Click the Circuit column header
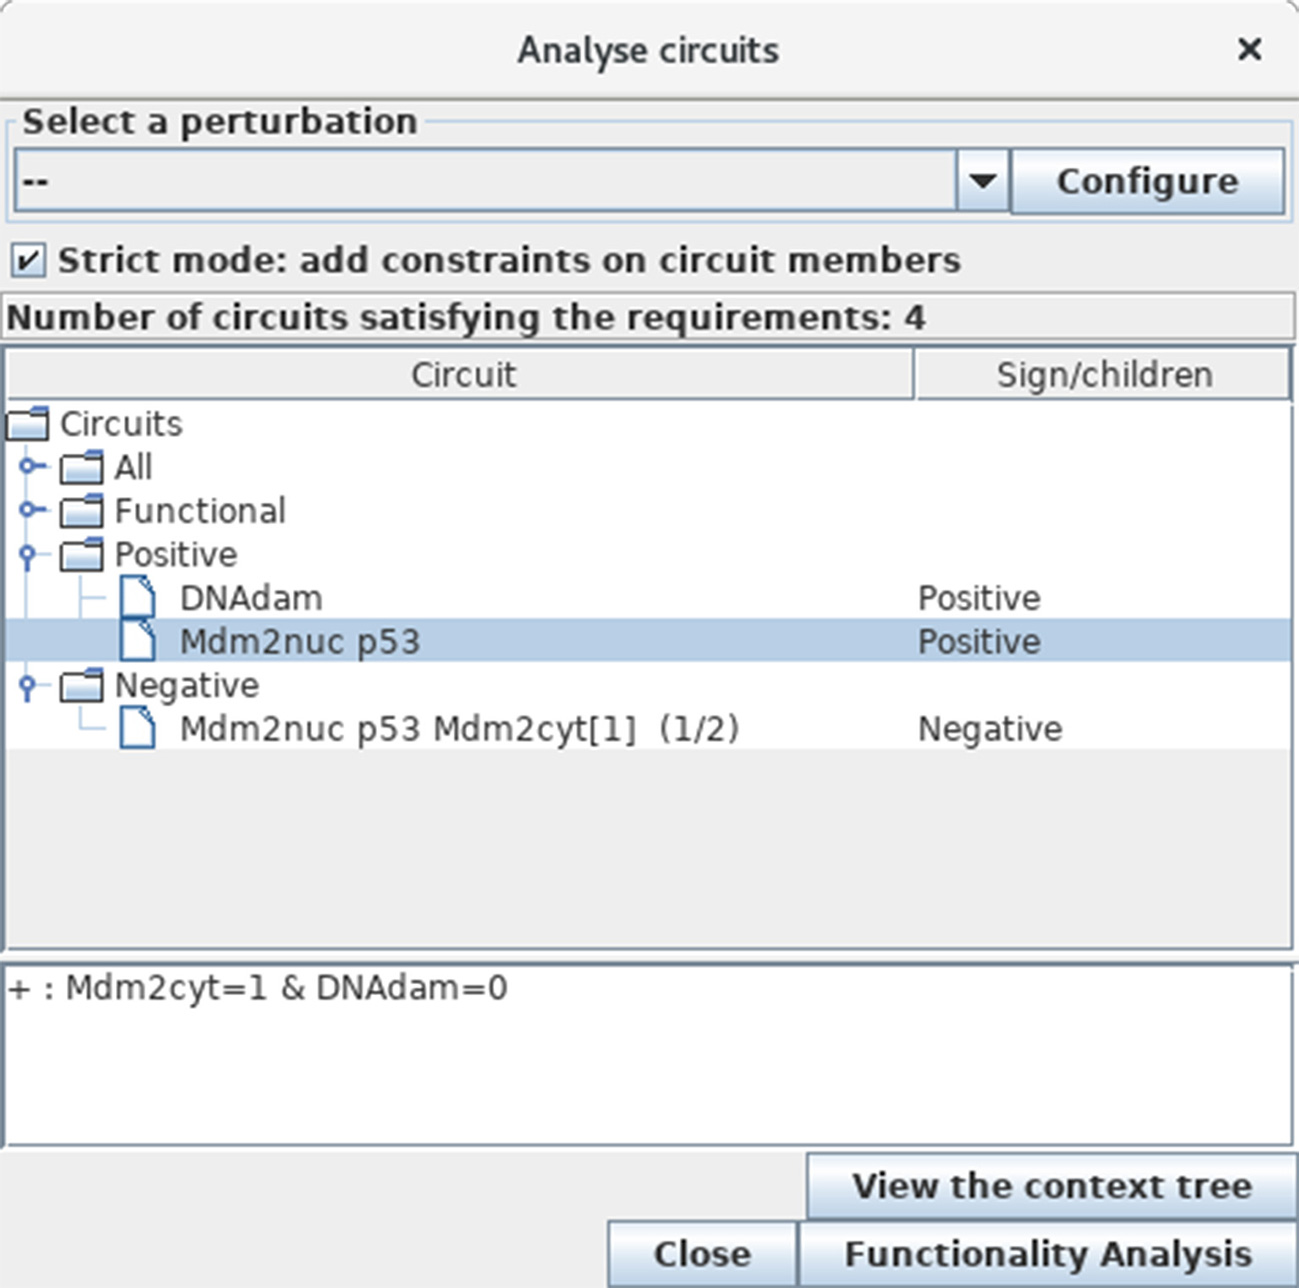The height and width of the screenshot is (1288, 1299). click(462, 375)
